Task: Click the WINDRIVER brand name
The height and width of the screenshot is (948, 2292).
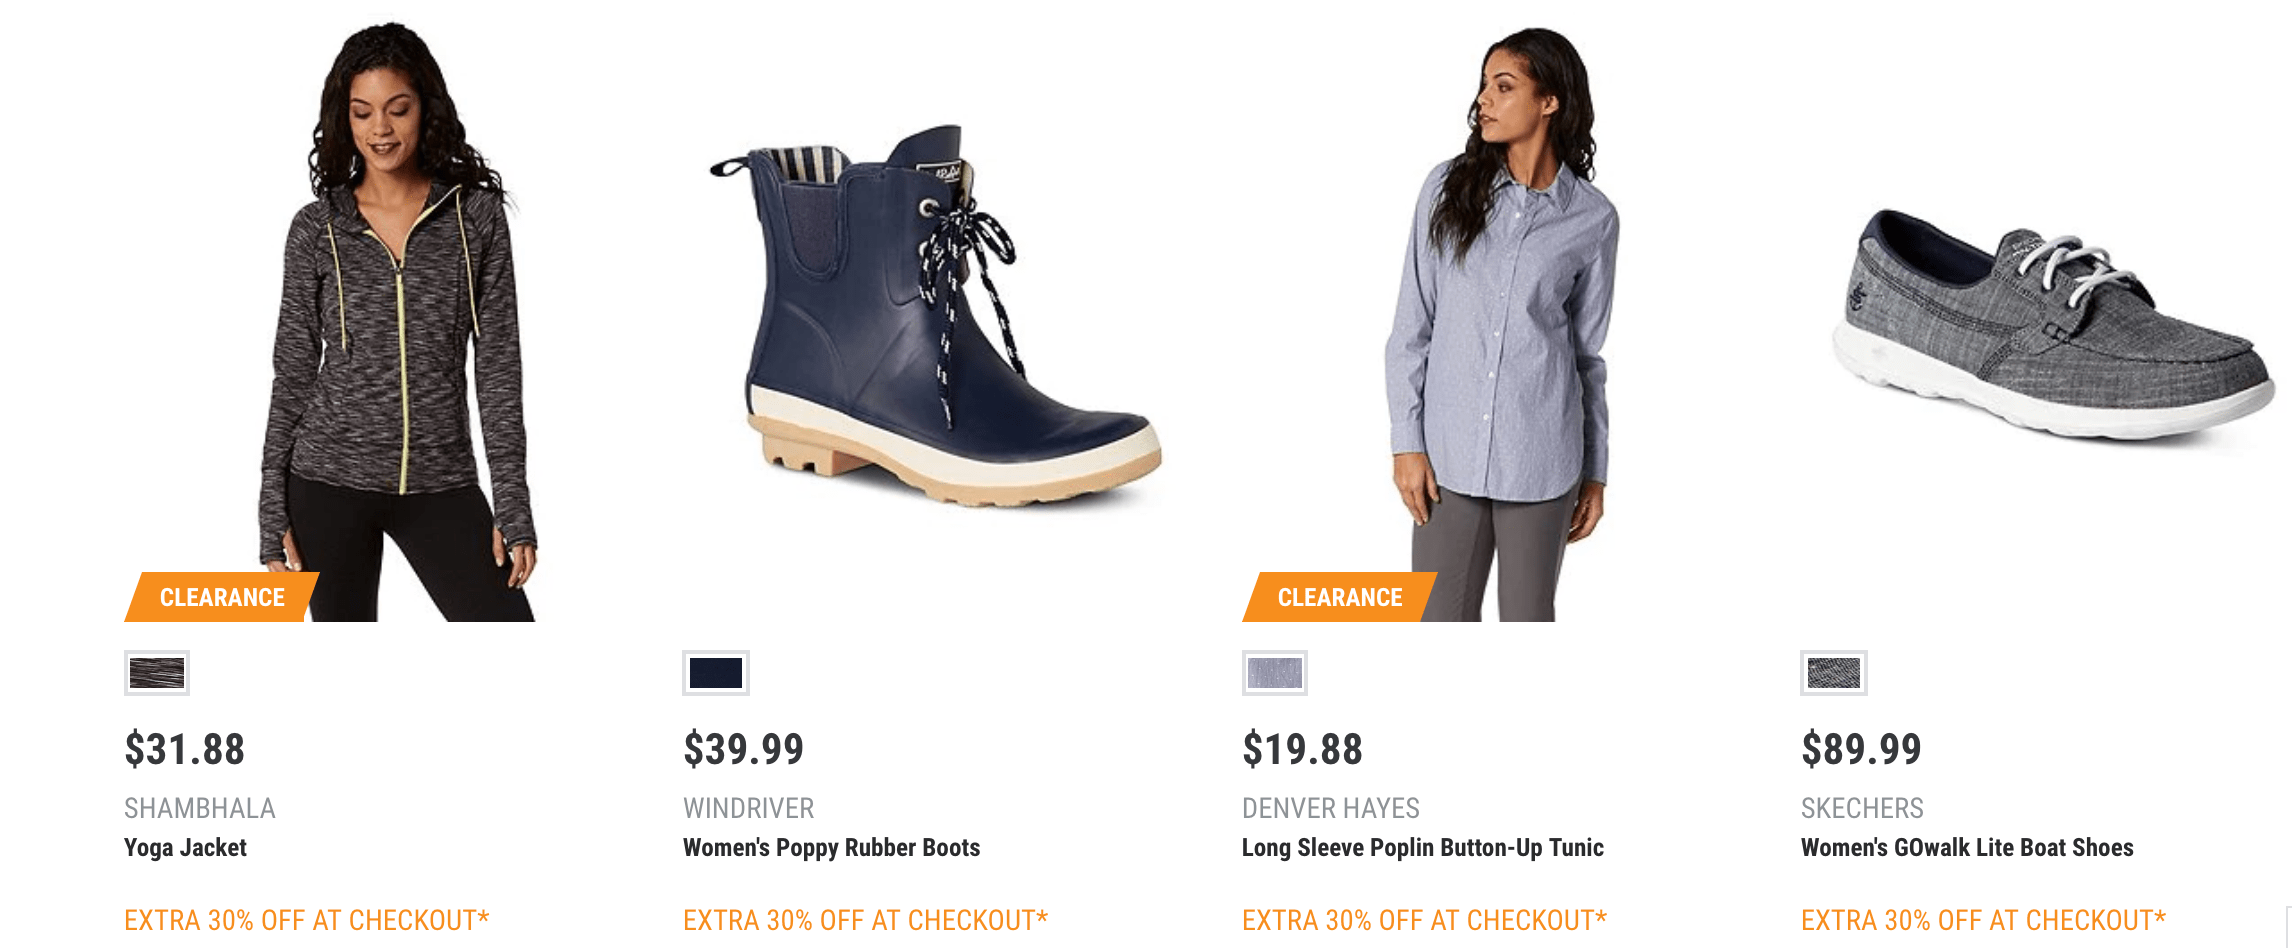Action: coord(748,808)
